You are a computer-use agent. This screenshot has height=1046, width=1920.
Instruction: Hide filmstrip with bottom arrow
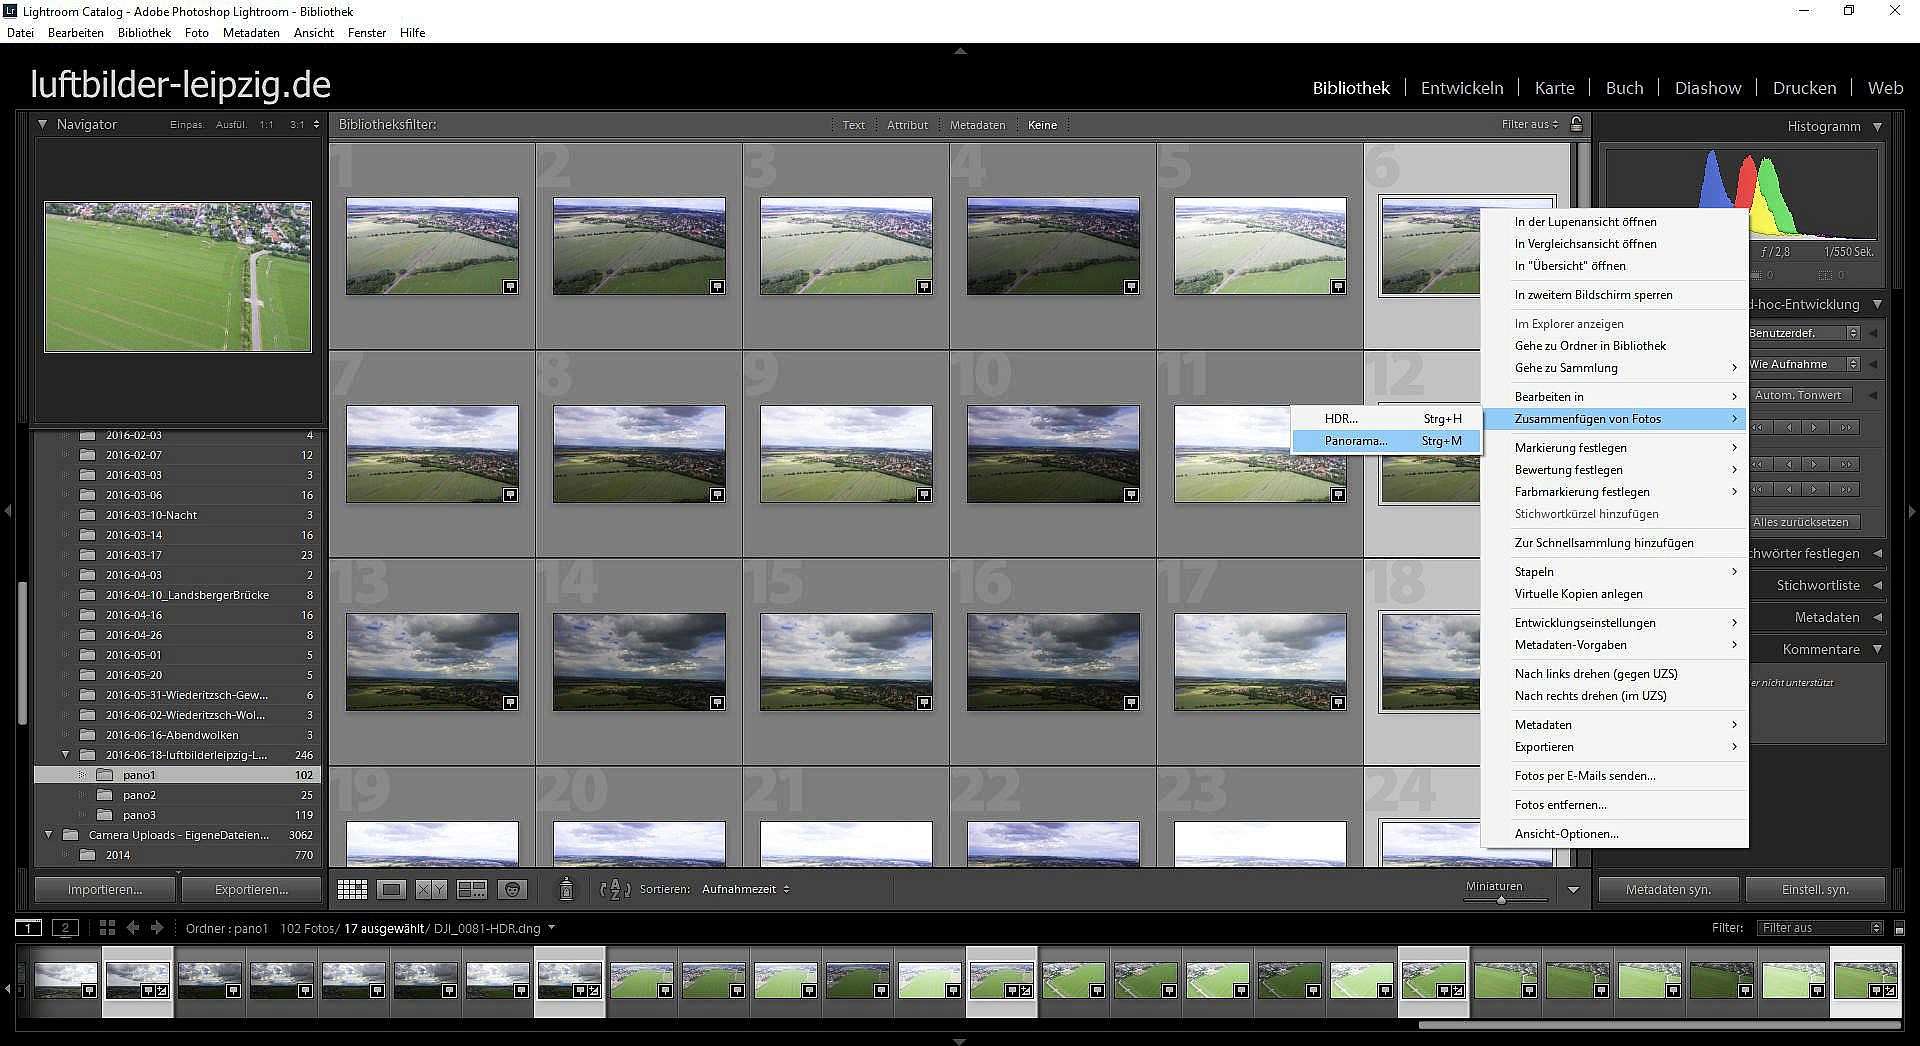(960, 1041)
